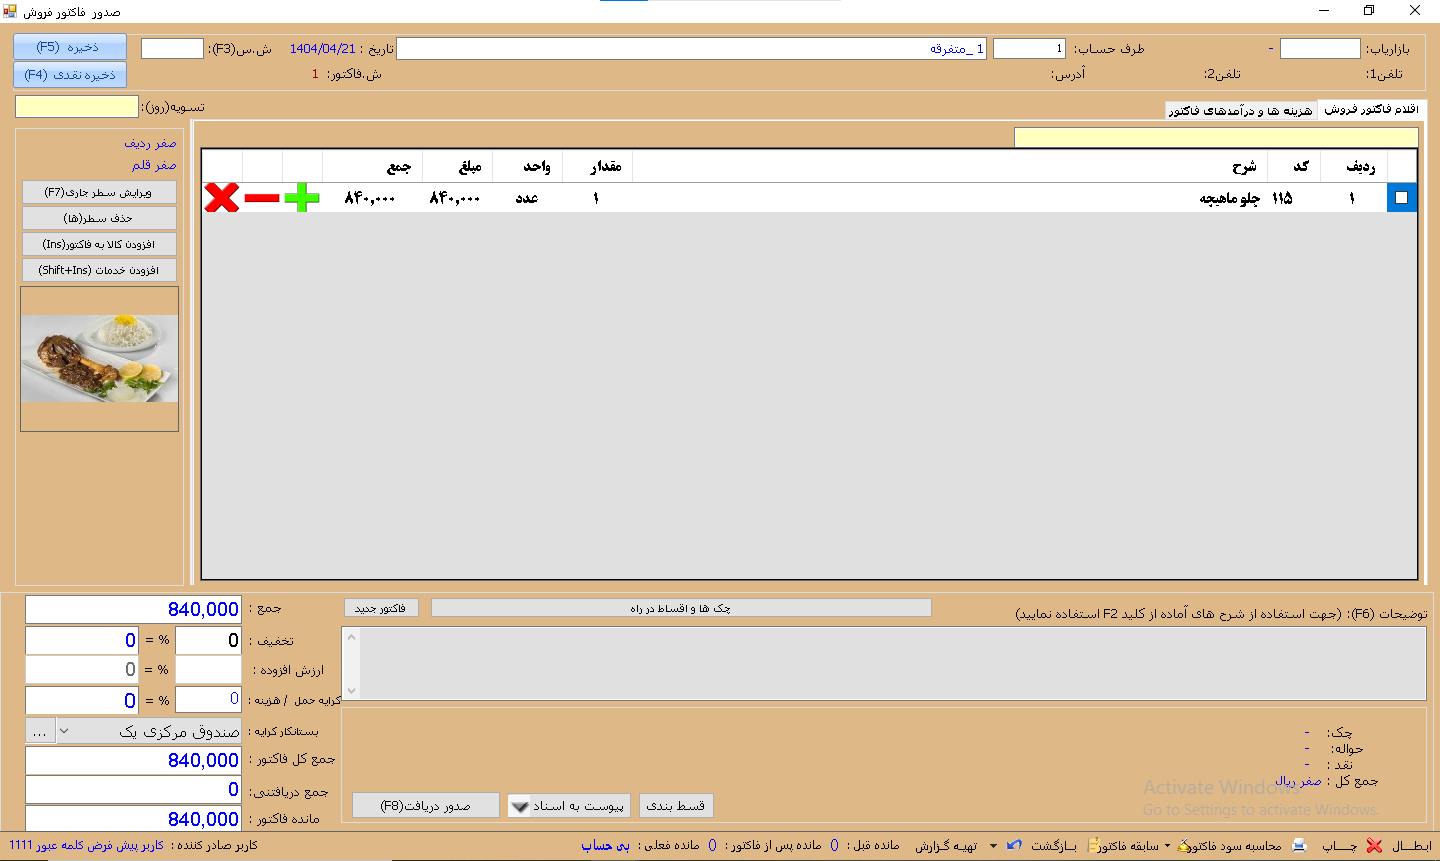Switch to هزینه ها و درآمدهای فاکتور tab
The width and height of the screenshot is (1440, 861).
(1241, 110)
